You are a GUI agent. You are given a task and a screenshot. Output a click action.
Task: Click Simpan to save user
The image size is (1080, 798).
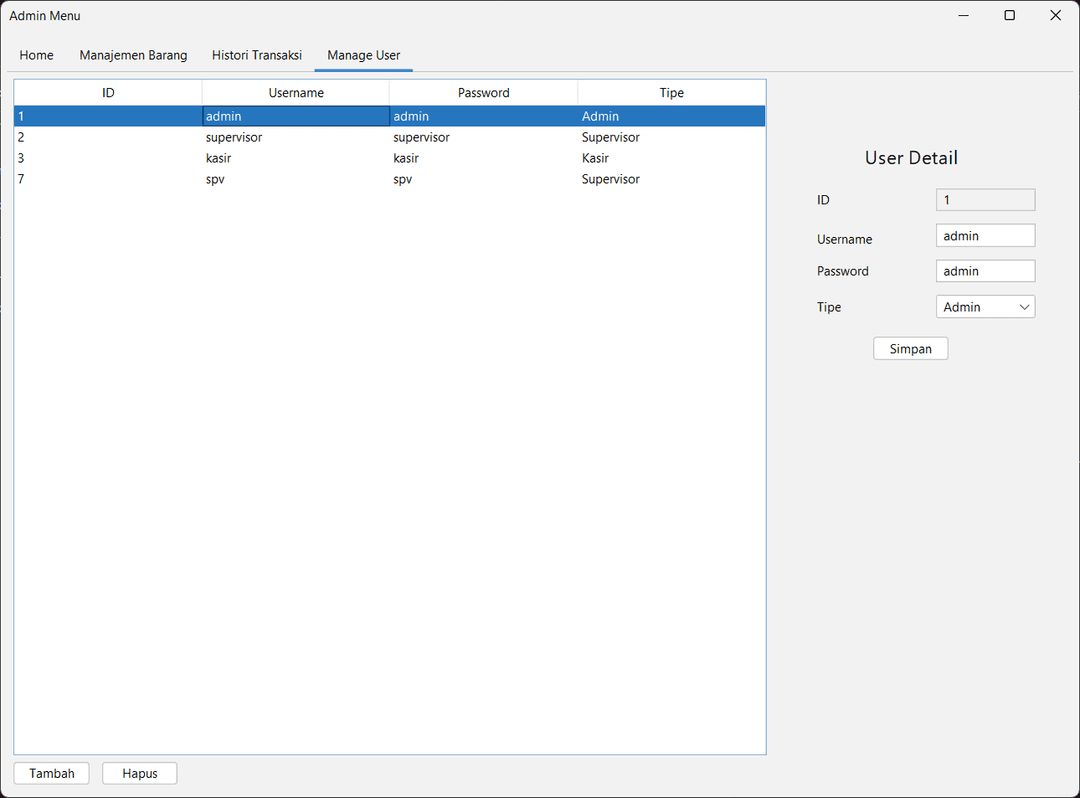click(x=910, y=349)
